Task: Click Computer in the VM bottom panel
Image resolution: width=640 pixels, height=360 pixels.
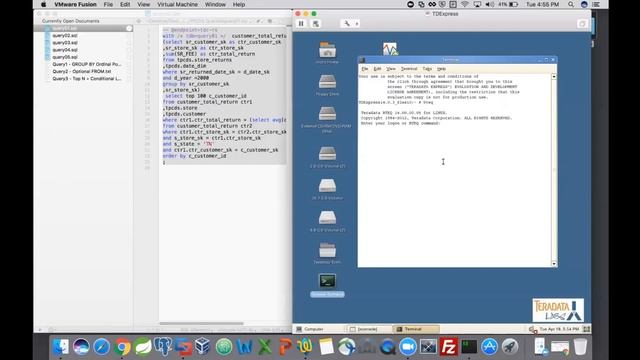Action: pos(310,329)
